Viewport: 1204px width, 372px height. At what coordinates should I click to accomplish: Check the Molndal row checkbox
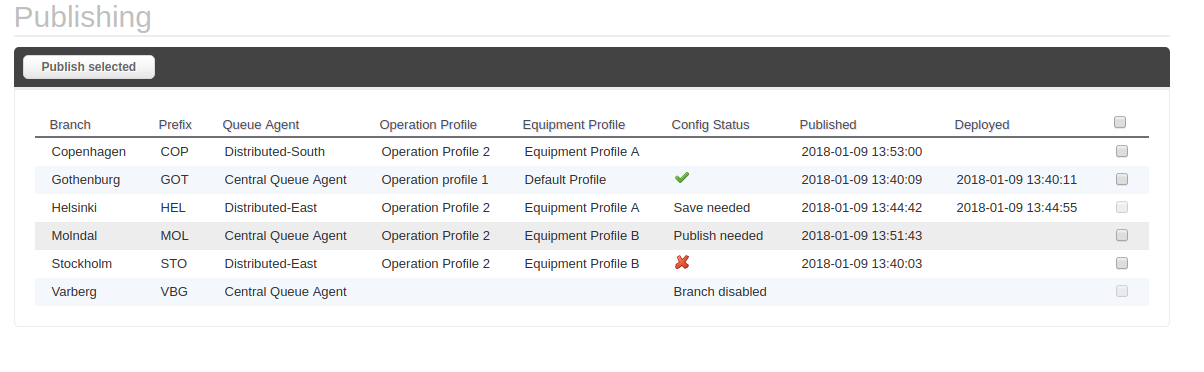point(1122,235)
